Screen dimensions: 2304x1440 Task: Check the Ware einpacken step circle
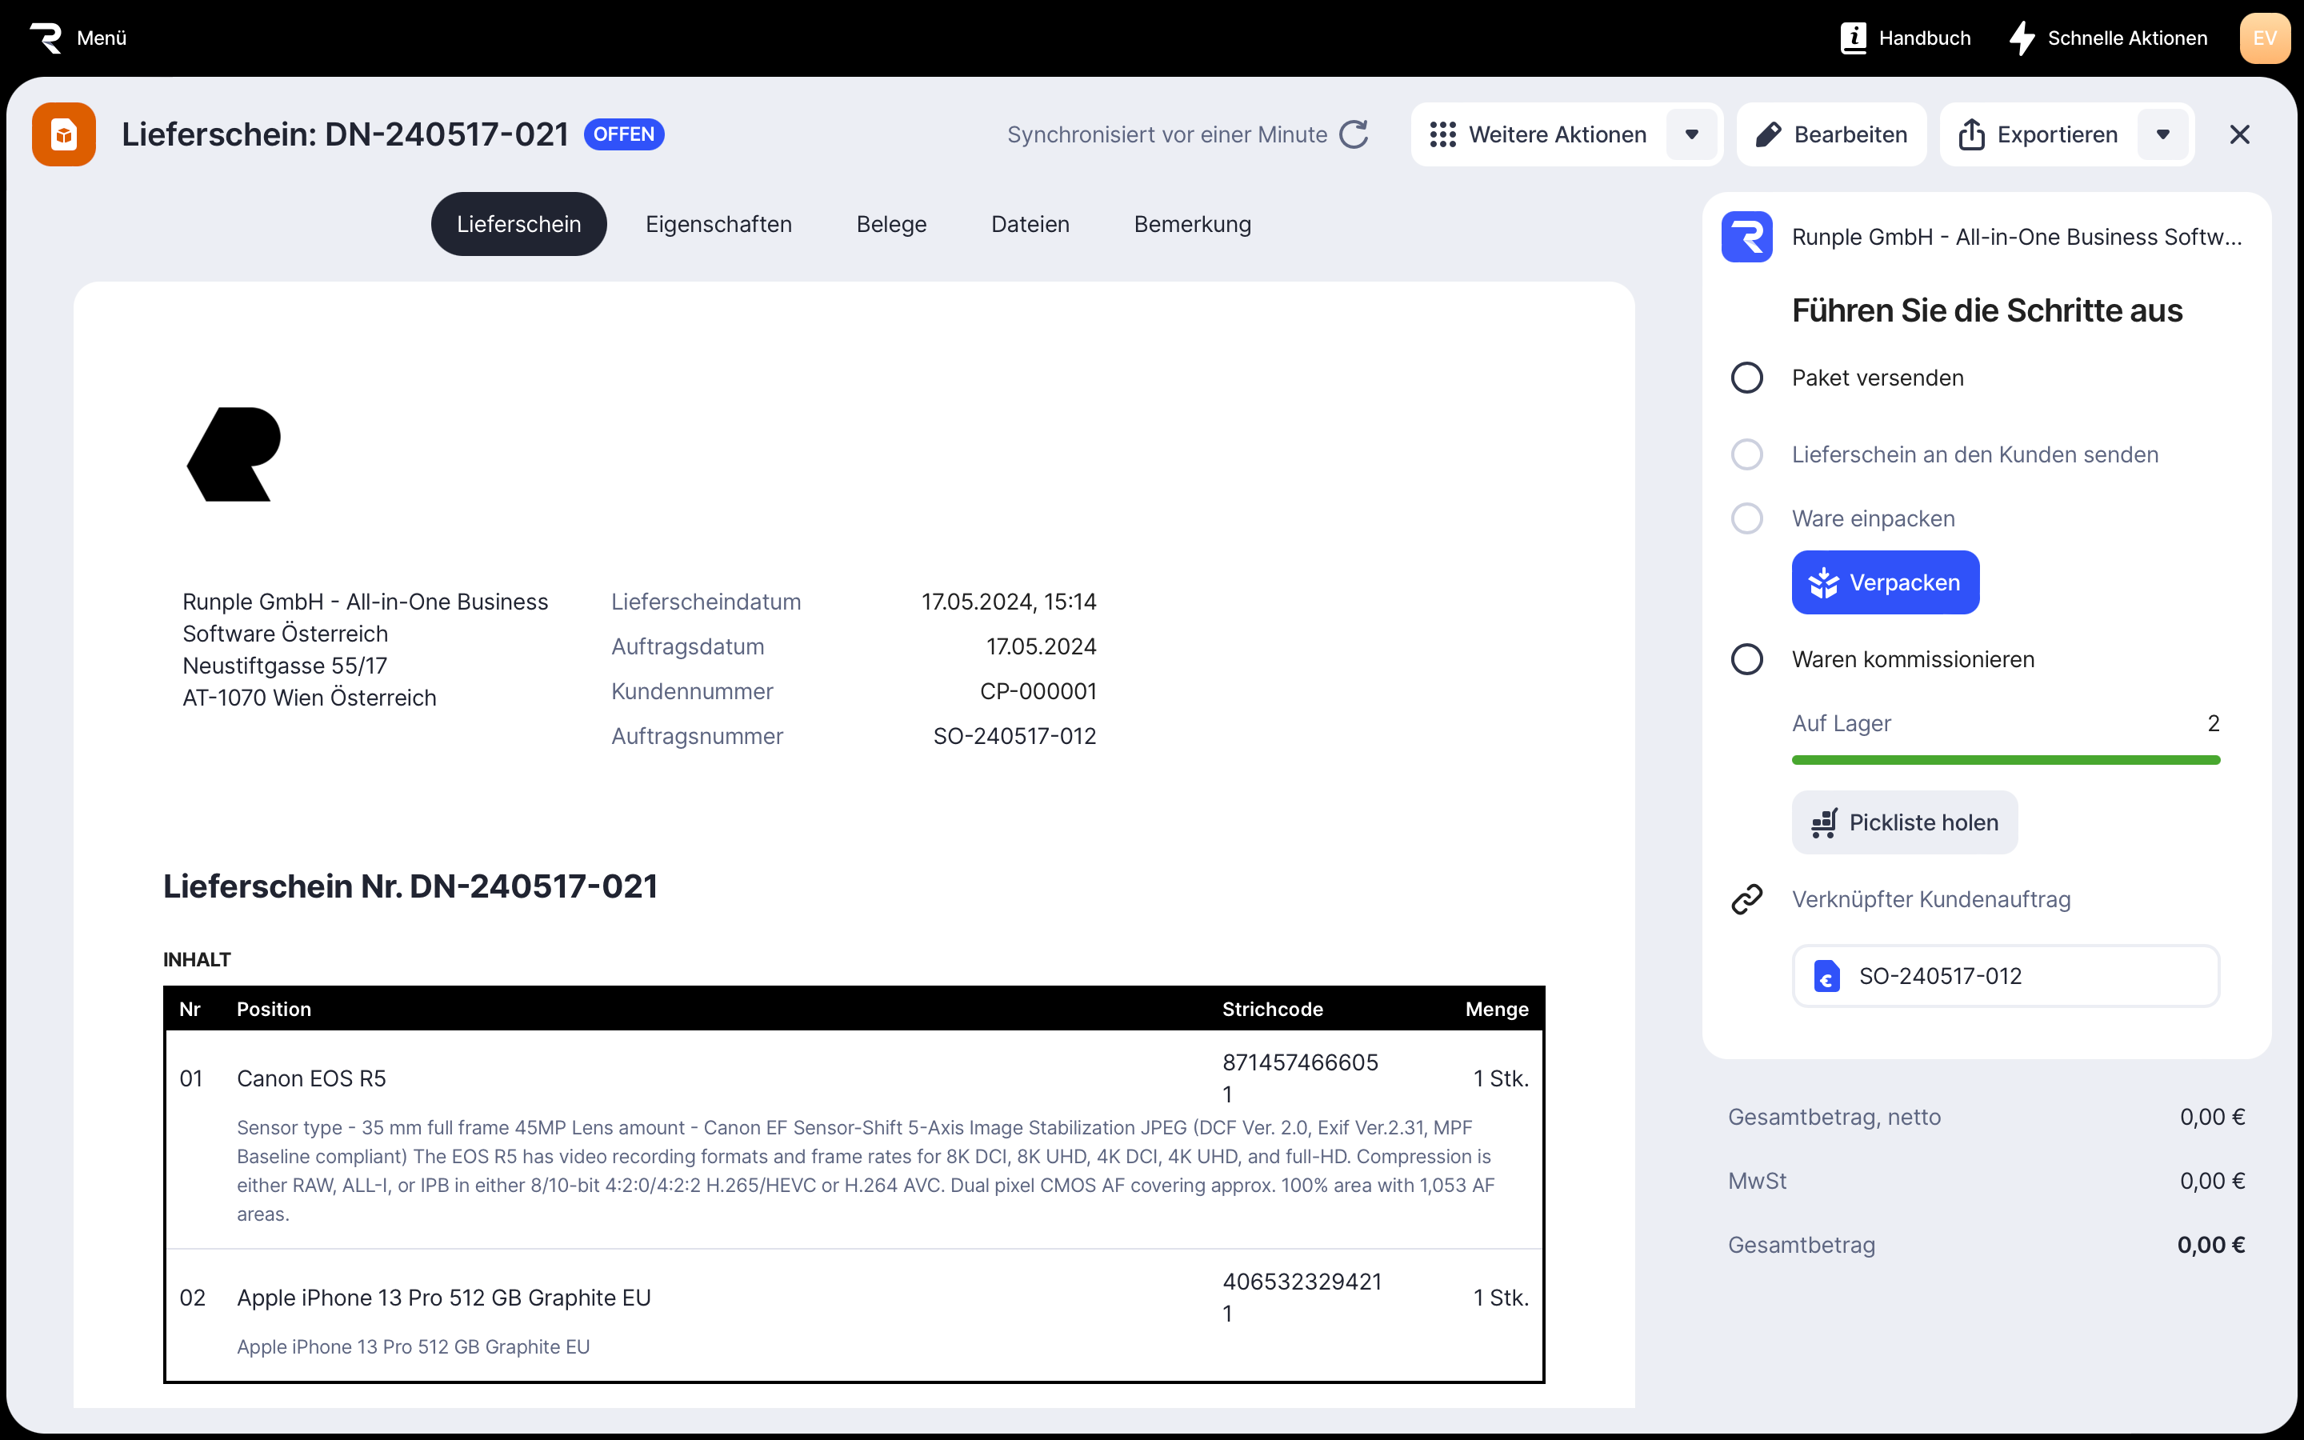pyautogui.click(x=1746, y=518)
